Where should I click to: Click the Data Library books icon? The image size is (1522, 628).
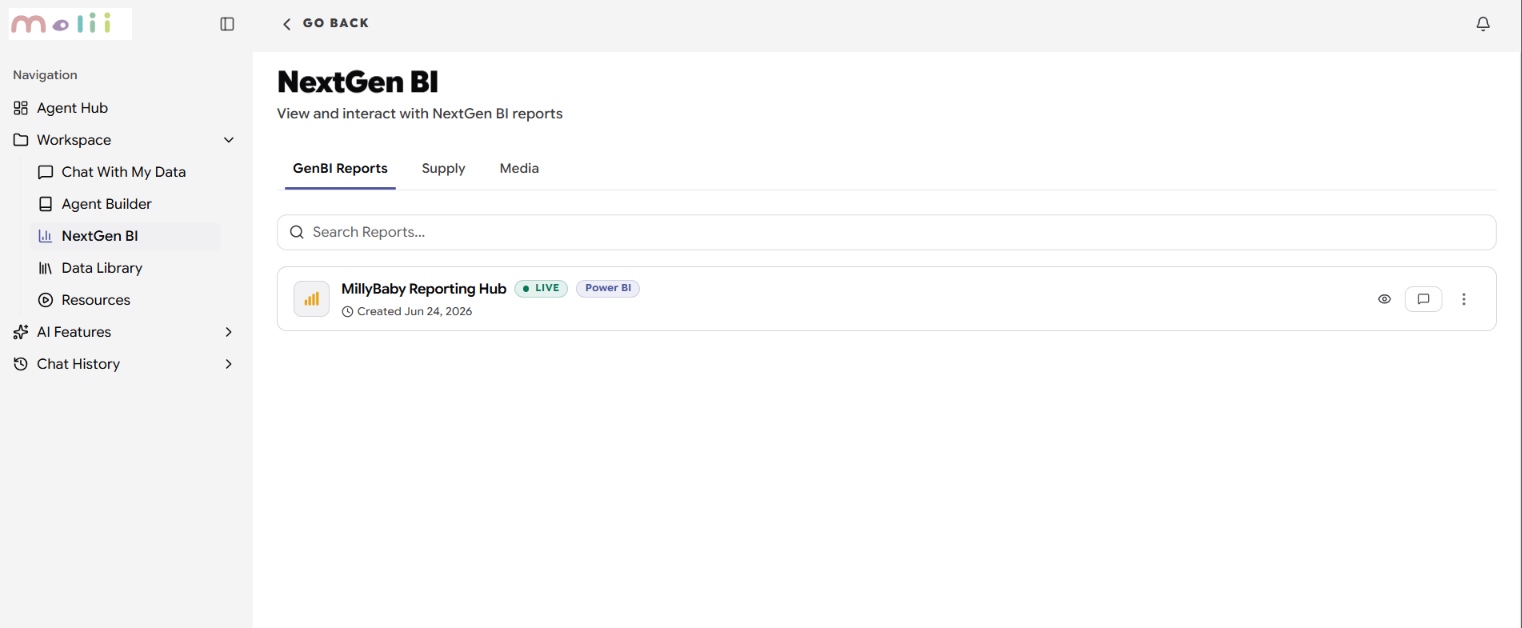(45, 268)
